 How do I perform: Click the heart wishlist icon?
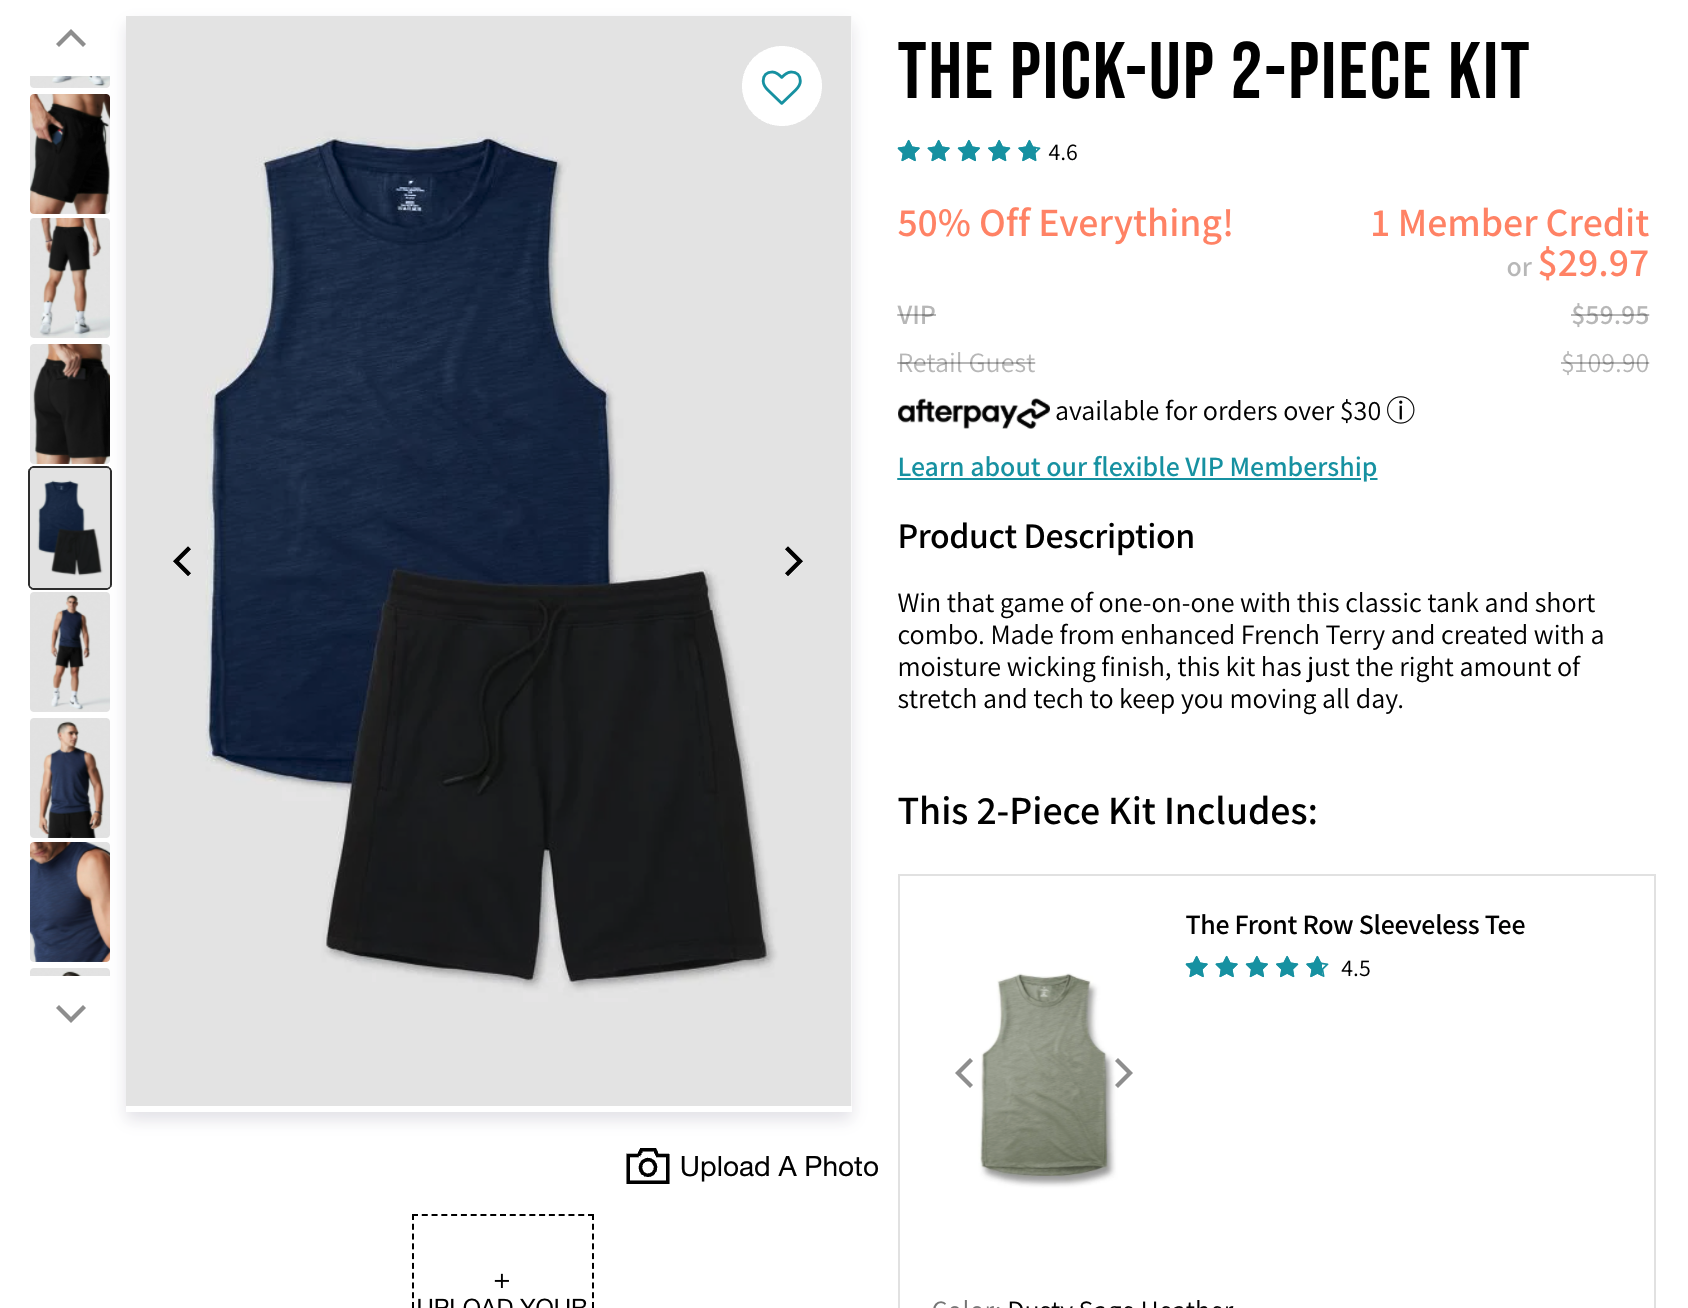click(783, 86)
